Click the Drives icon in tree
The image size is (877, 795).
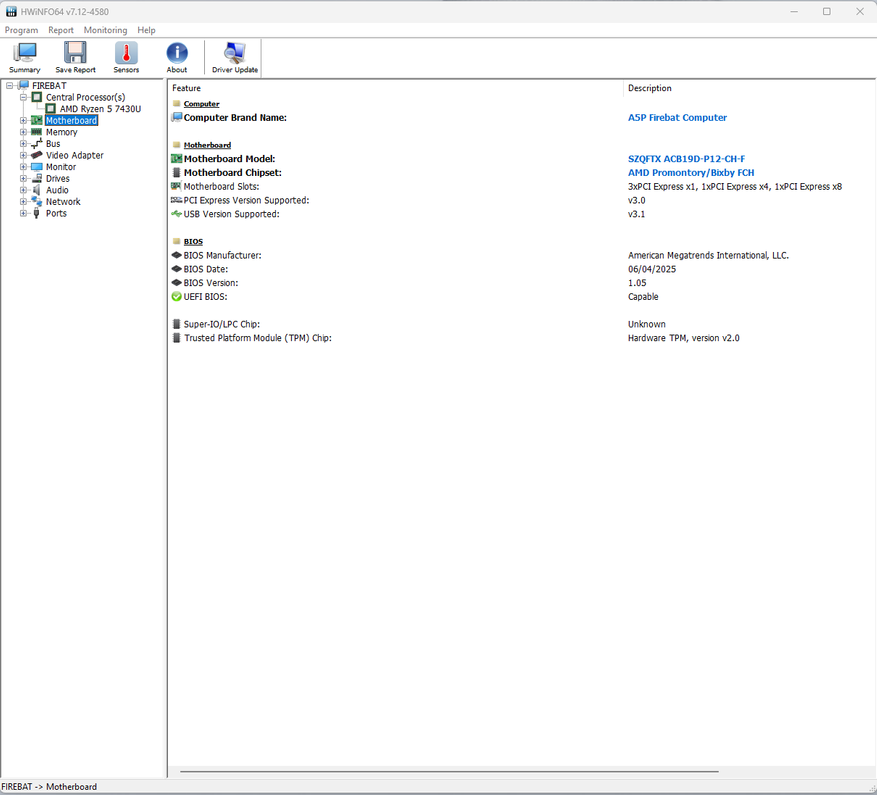coord(36,178)
